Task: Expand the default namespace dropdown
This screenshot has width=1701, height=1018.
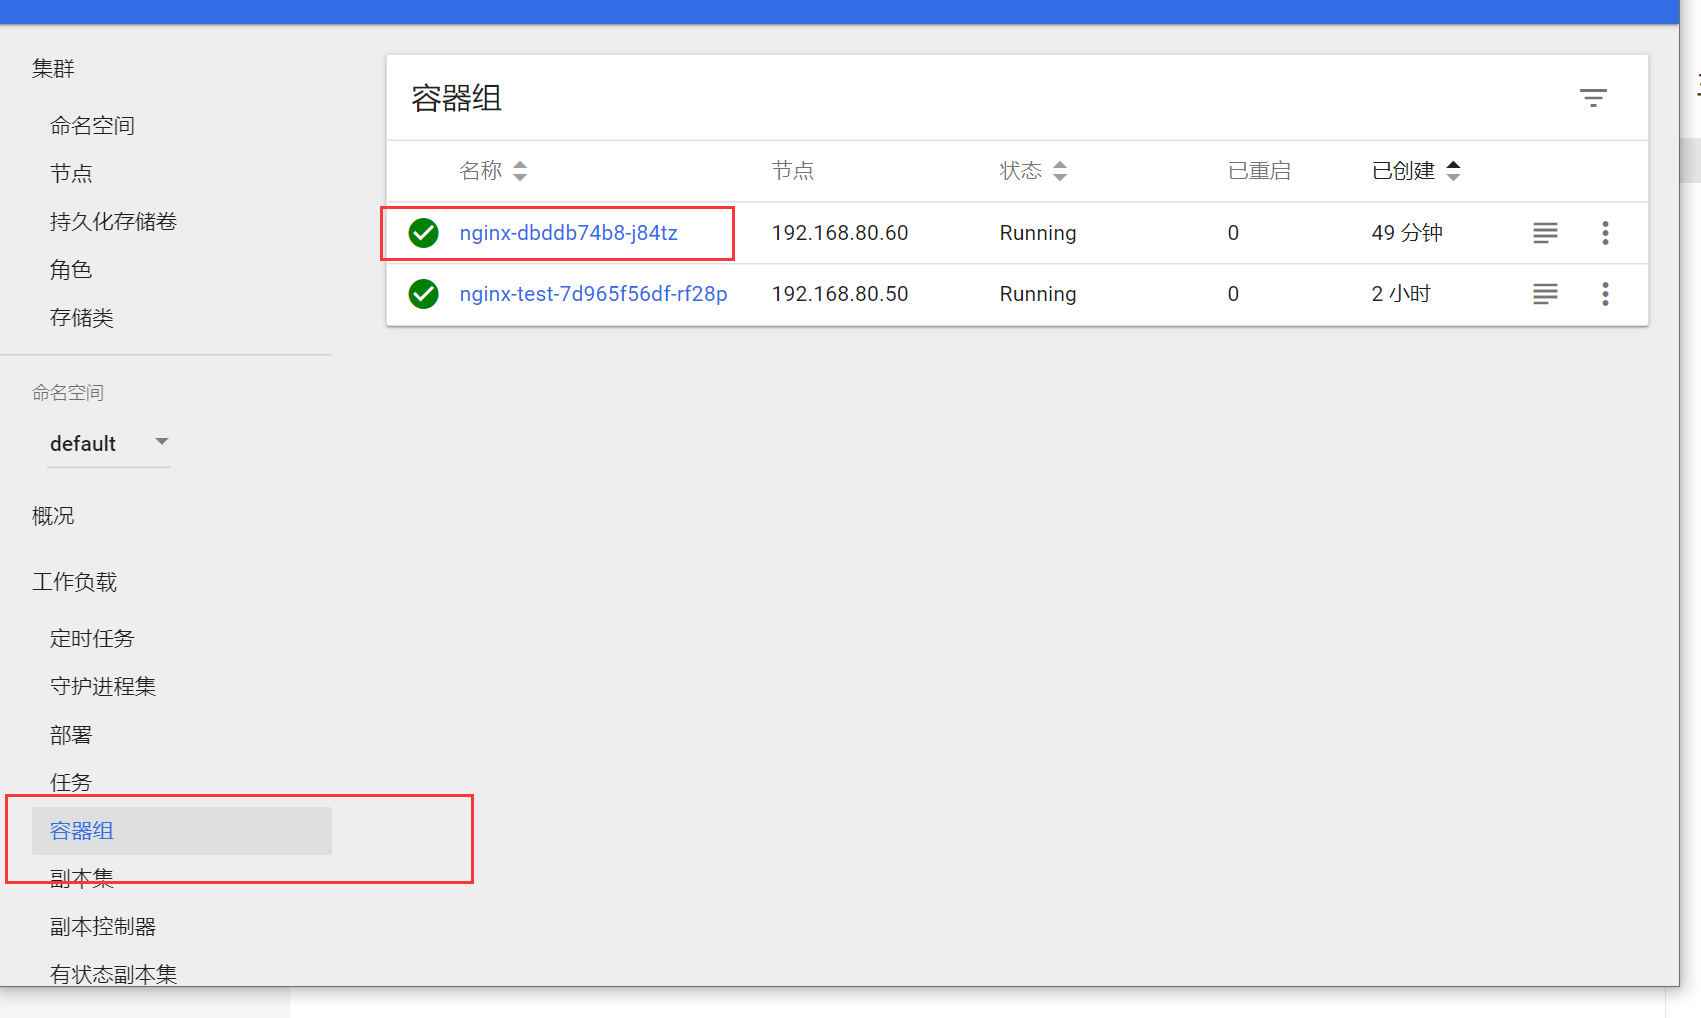Action: tap(109, 443)
